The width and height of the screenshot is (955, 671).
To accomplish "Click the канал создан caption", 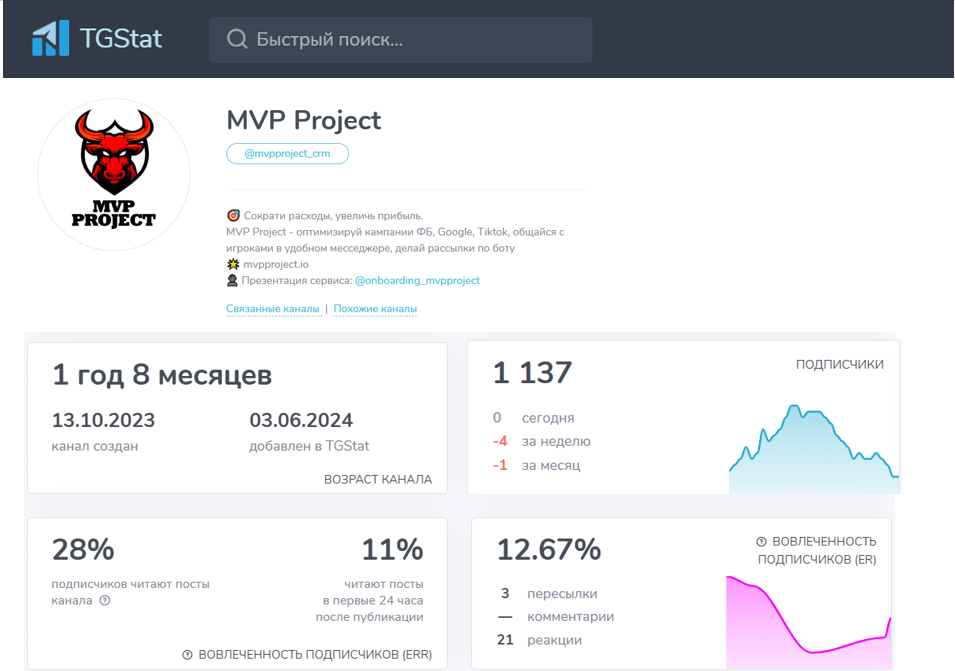I will [x=95, y=446].
